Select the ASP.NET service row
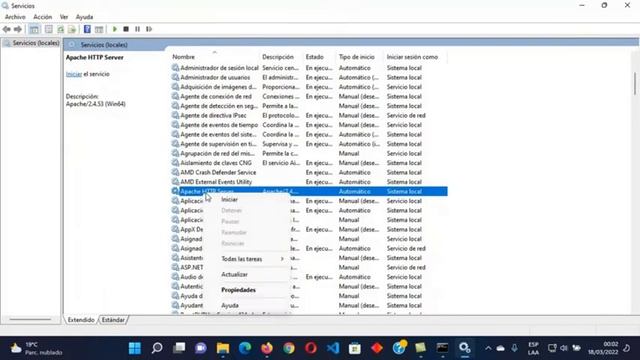 coord(309,267)
